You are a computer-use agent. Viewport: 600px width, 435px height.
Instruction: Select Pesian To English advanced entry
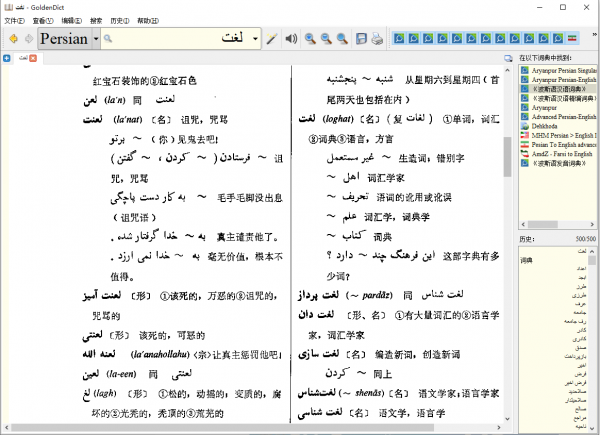tap(558, 145)
